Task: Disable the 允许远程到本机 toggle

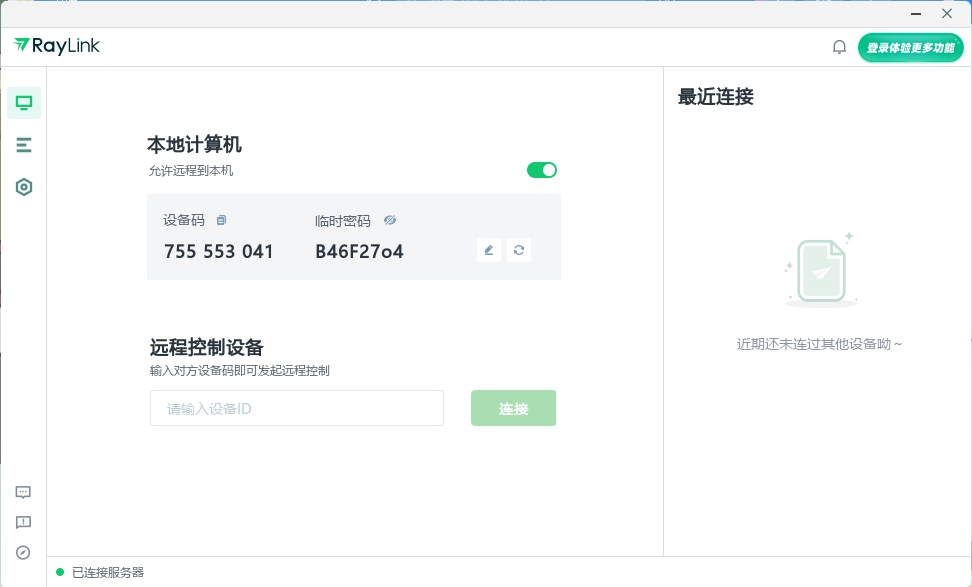Action: [542, 170]
